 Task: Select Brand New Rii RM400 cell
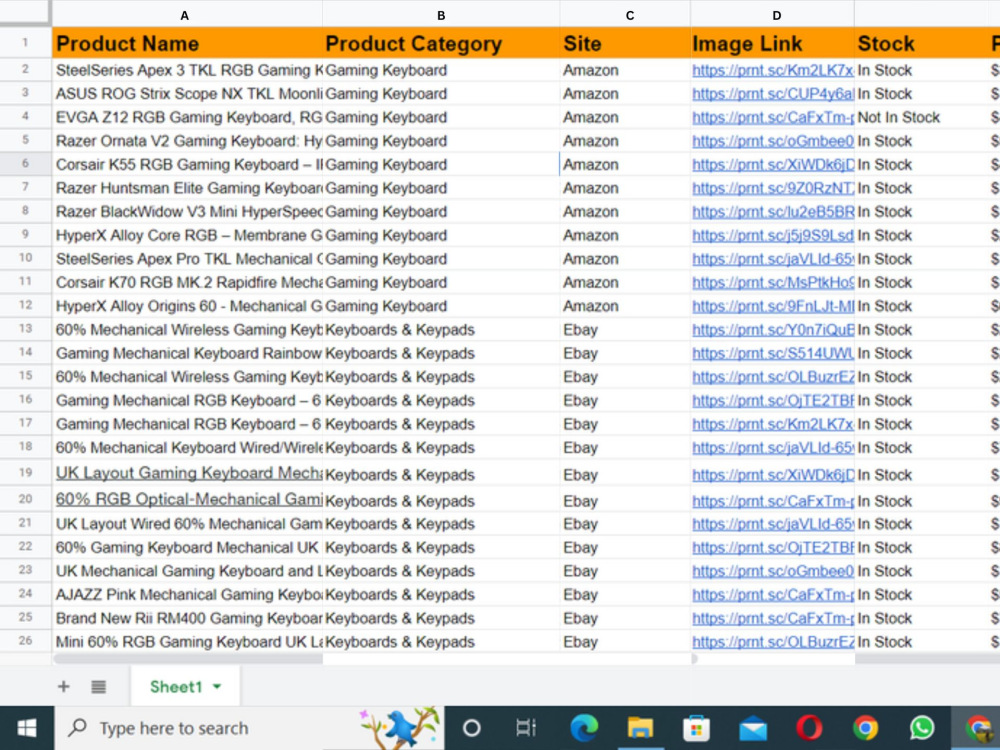click(188, 618)
